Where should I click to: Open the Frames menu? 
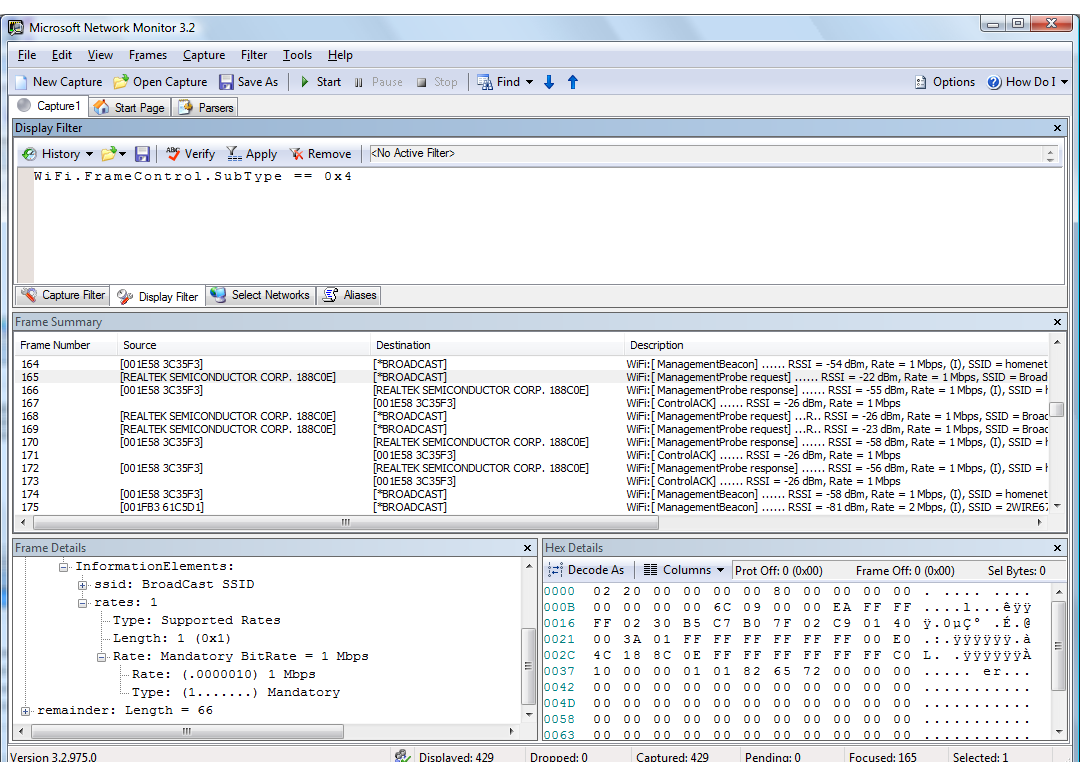pos(147,55)
